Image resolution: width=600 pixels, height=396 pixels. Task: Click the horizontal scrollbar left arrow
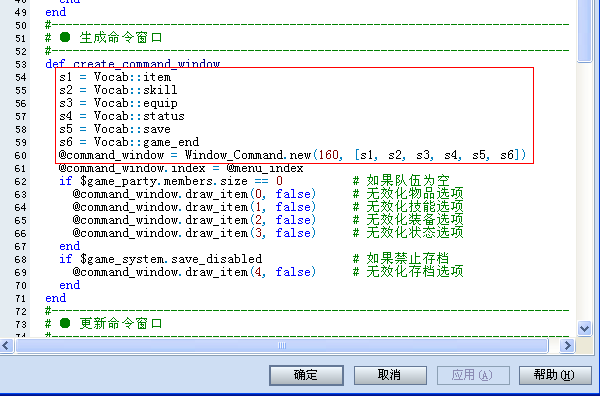coord(6,346)
